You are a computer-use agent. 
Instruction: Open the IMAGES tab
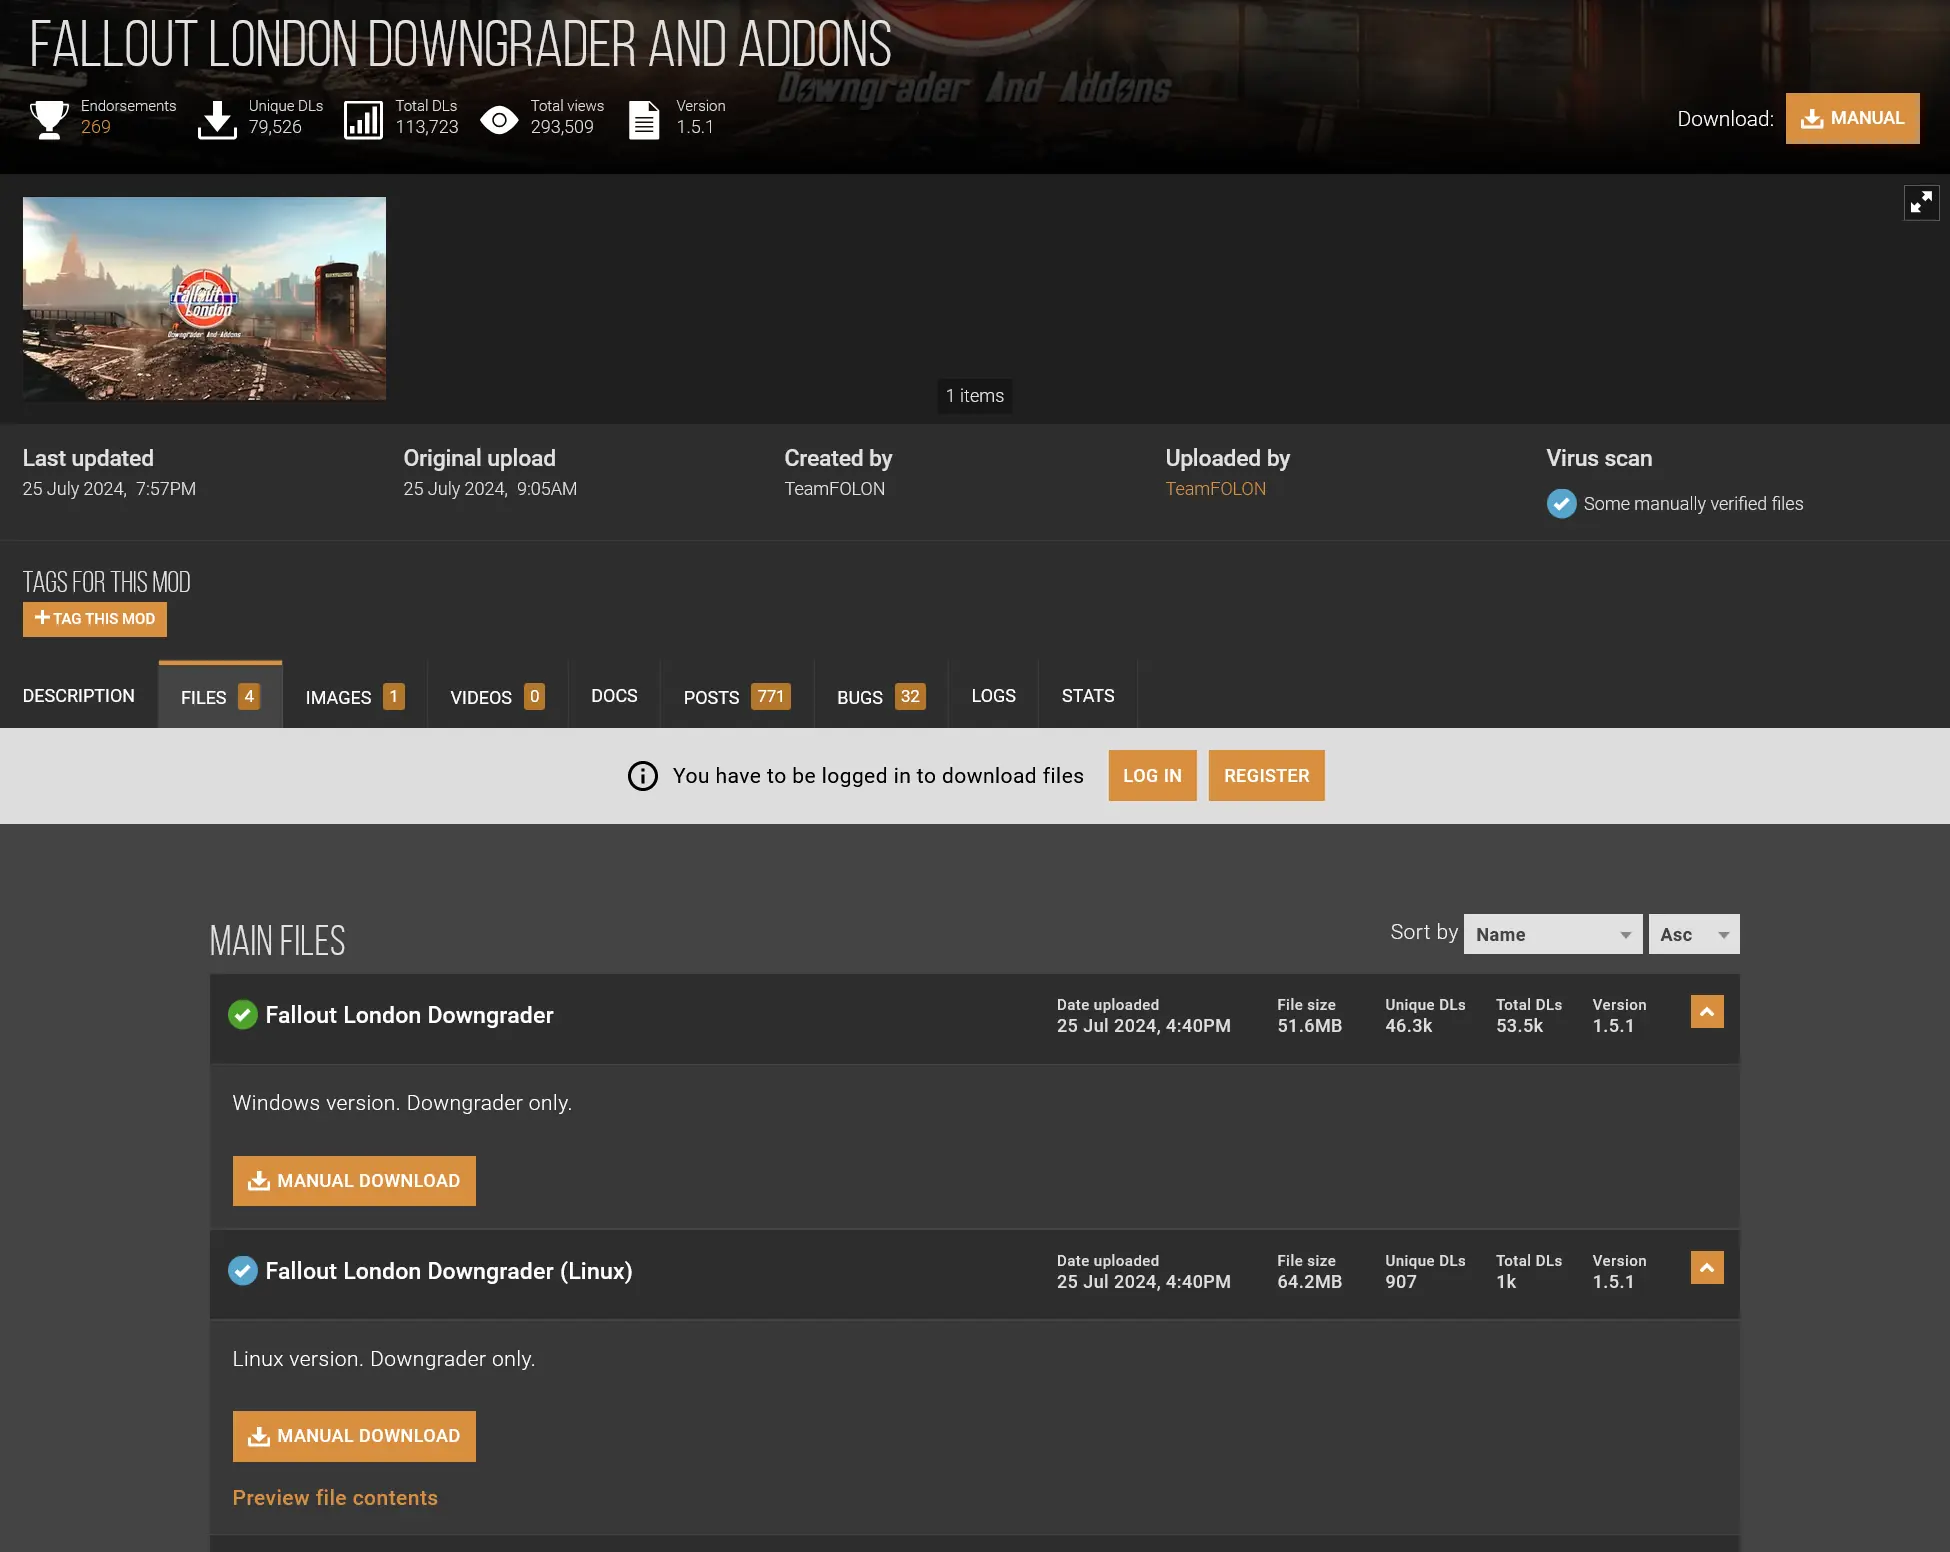(355, 696)
